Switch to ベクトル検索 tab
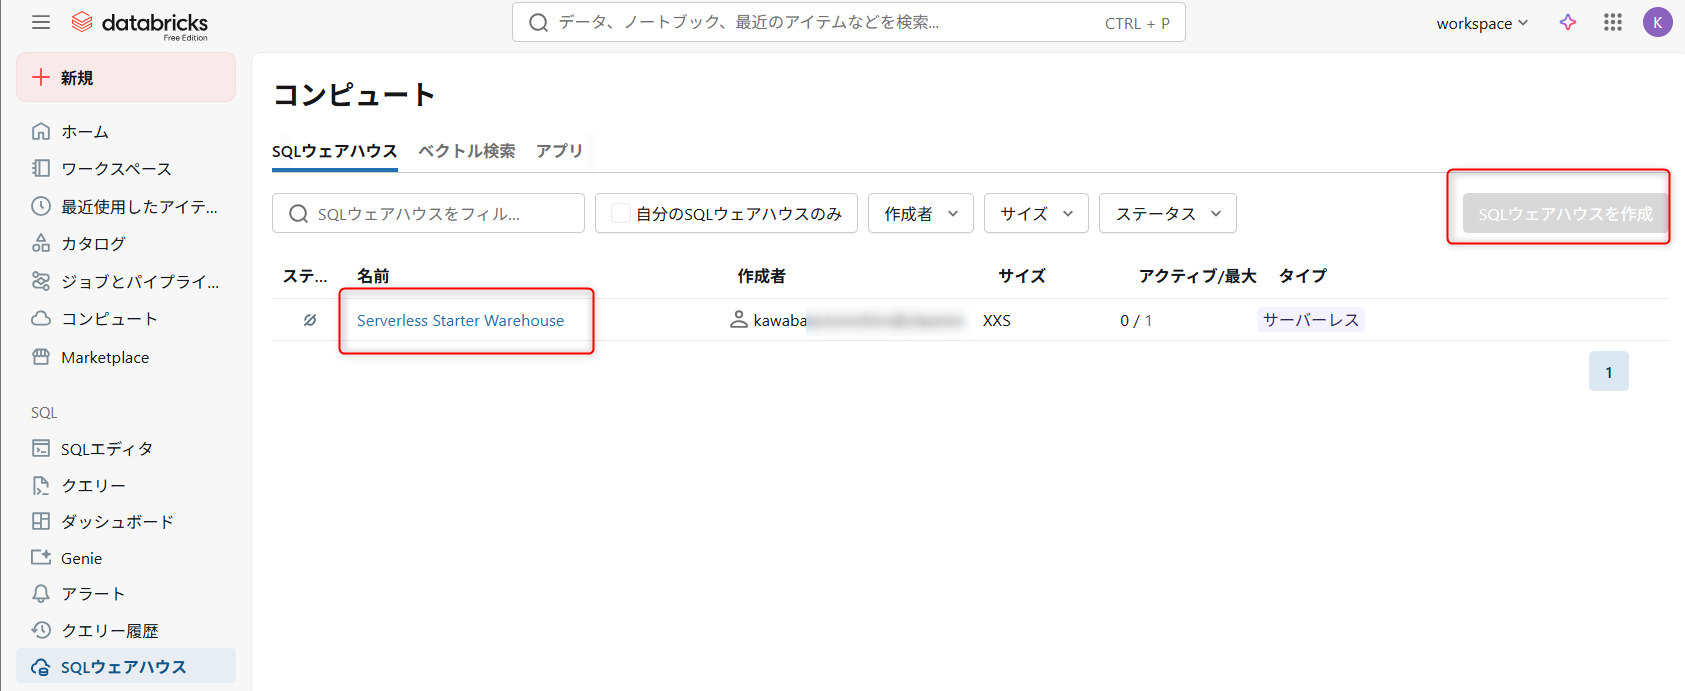The image size is (1685, 691). point(467,151)
